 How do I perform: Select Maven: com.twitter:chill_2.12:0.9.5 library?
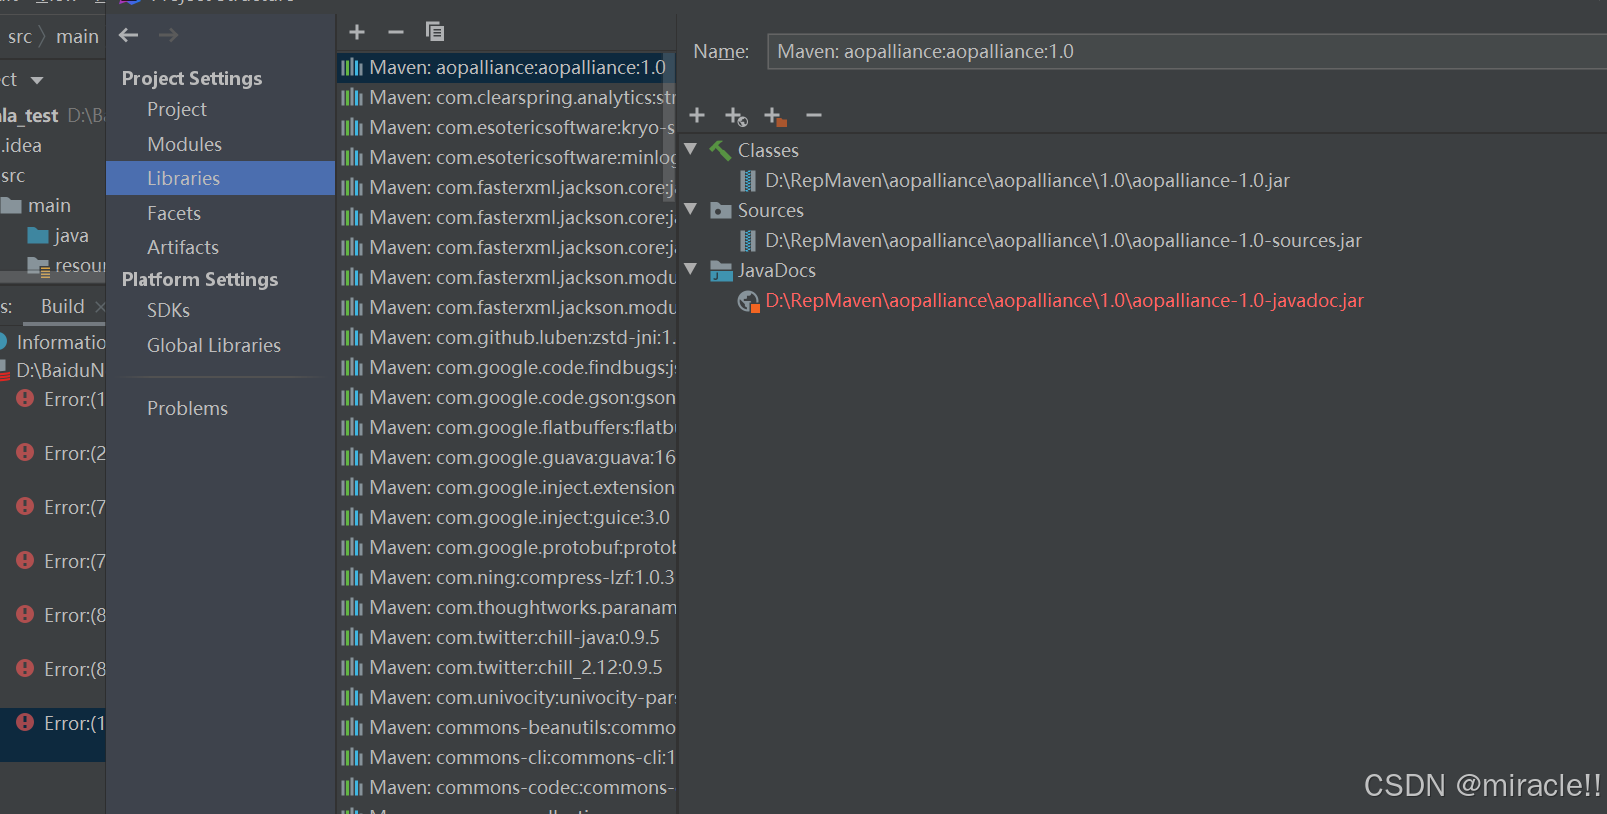[507, 667]
